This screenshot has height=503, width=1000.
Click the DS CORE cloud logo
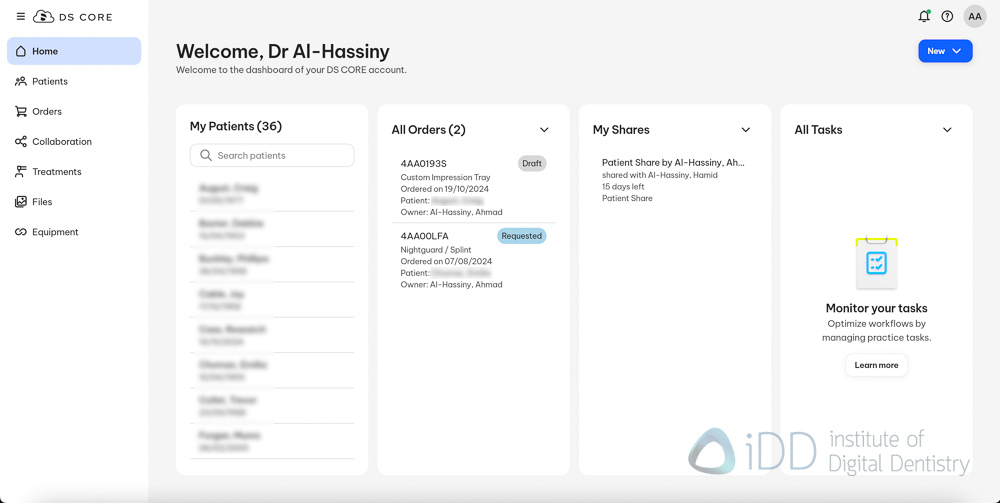[43, 17]
